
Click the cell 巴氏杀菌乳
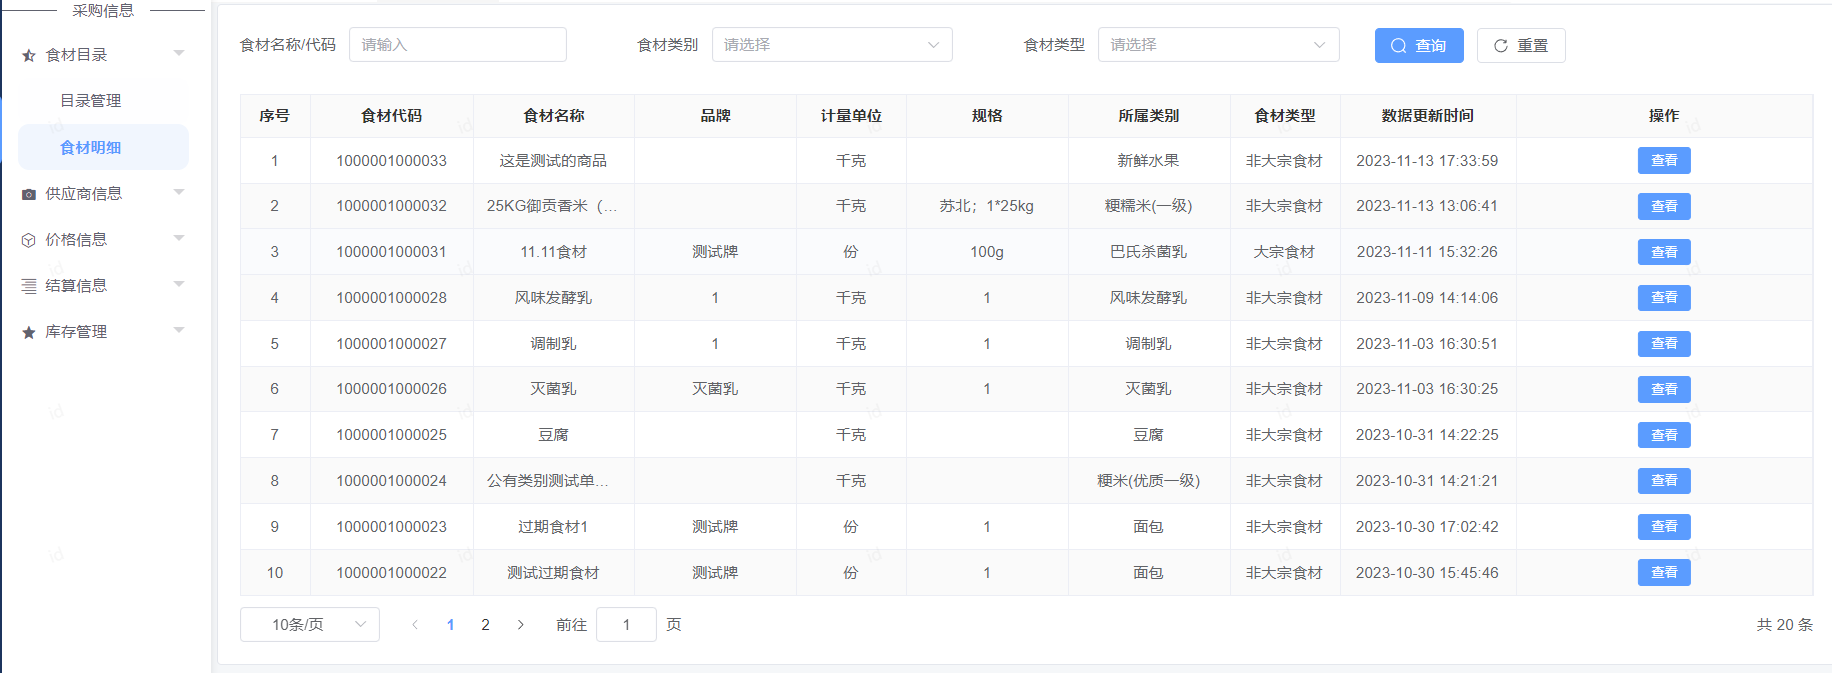pos(1149,252)
